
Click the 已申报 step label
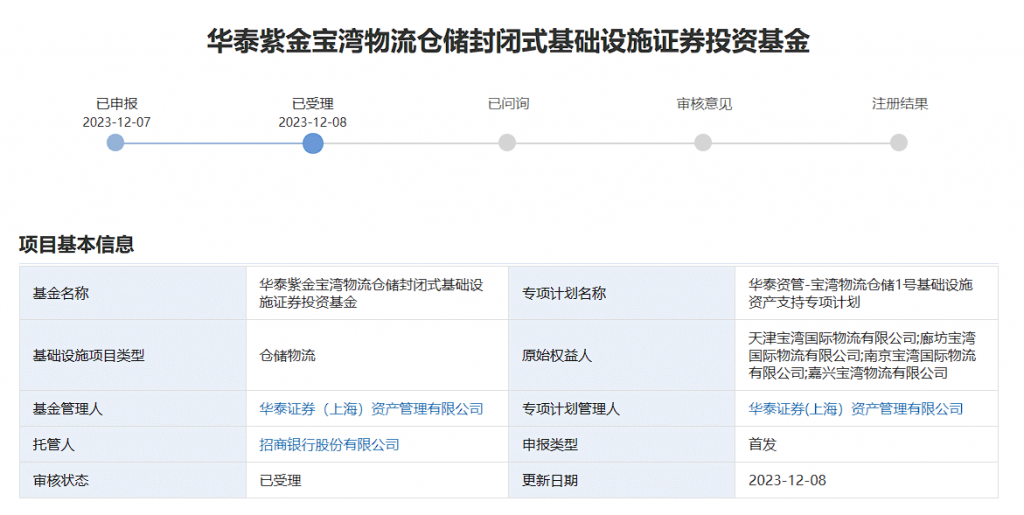pyautogui.click(x=116, y=103)
